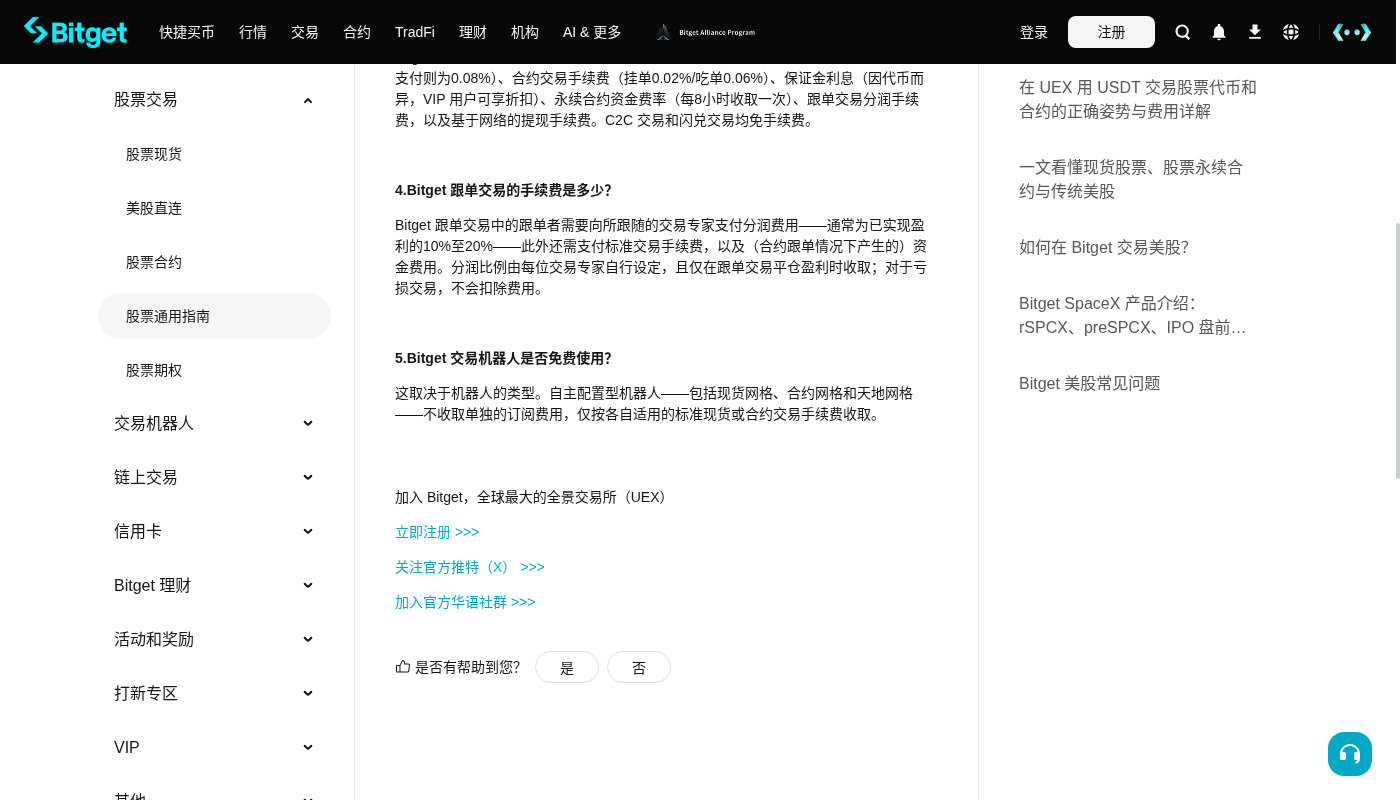
Task: Expand the 信用卡 section
Action: 214,531
